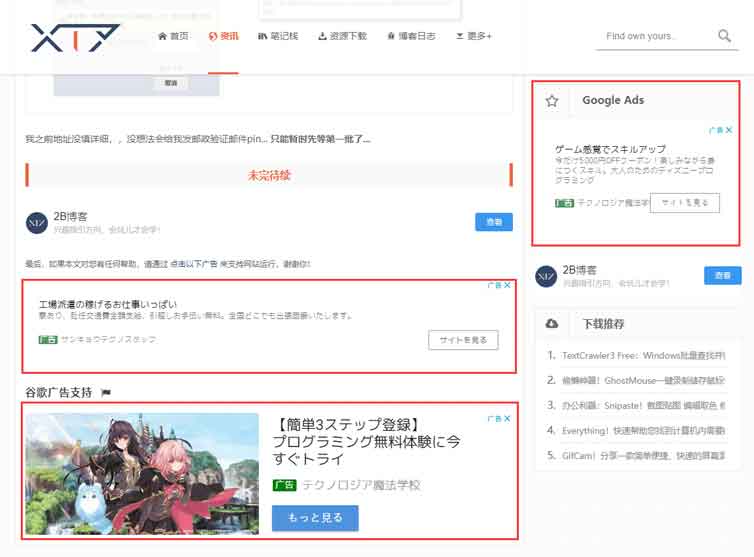Expand the 更多+ menu
Viewport: 754px width, 557px height.
point(474,36)
